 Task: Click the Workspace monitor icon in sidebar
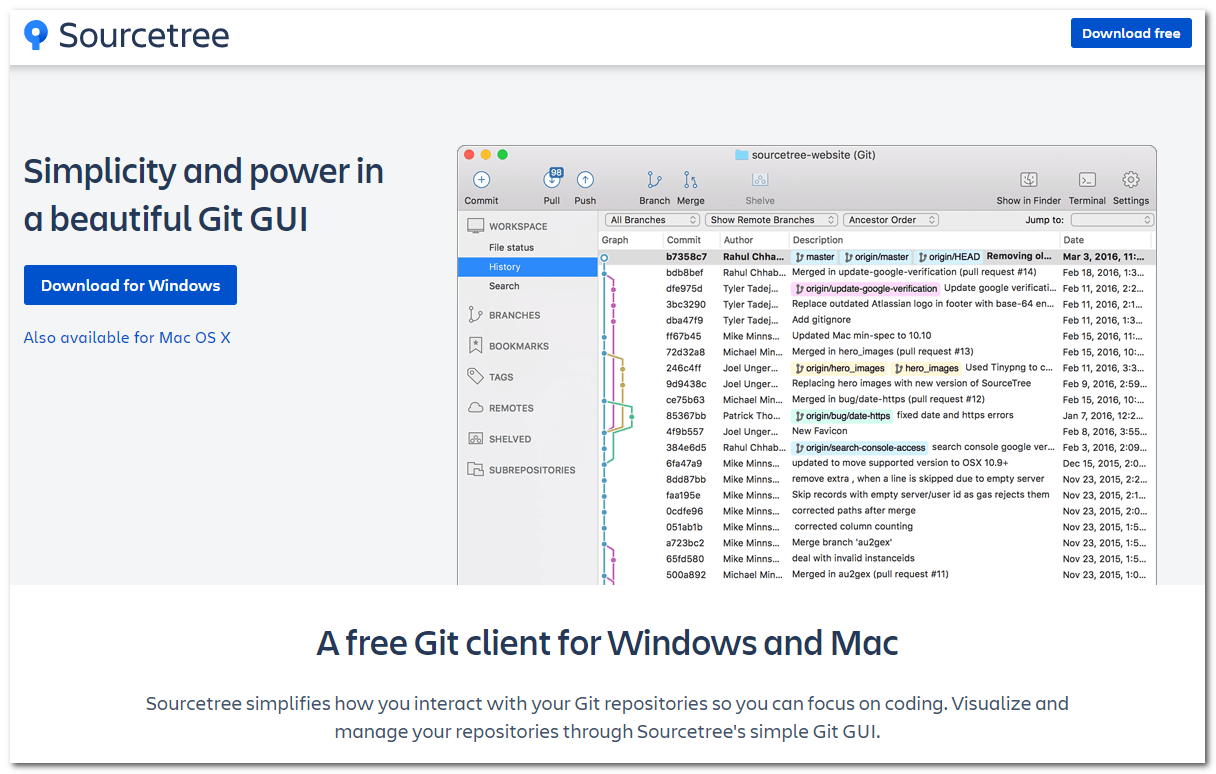pyautogui.click(x=475, y=226)
